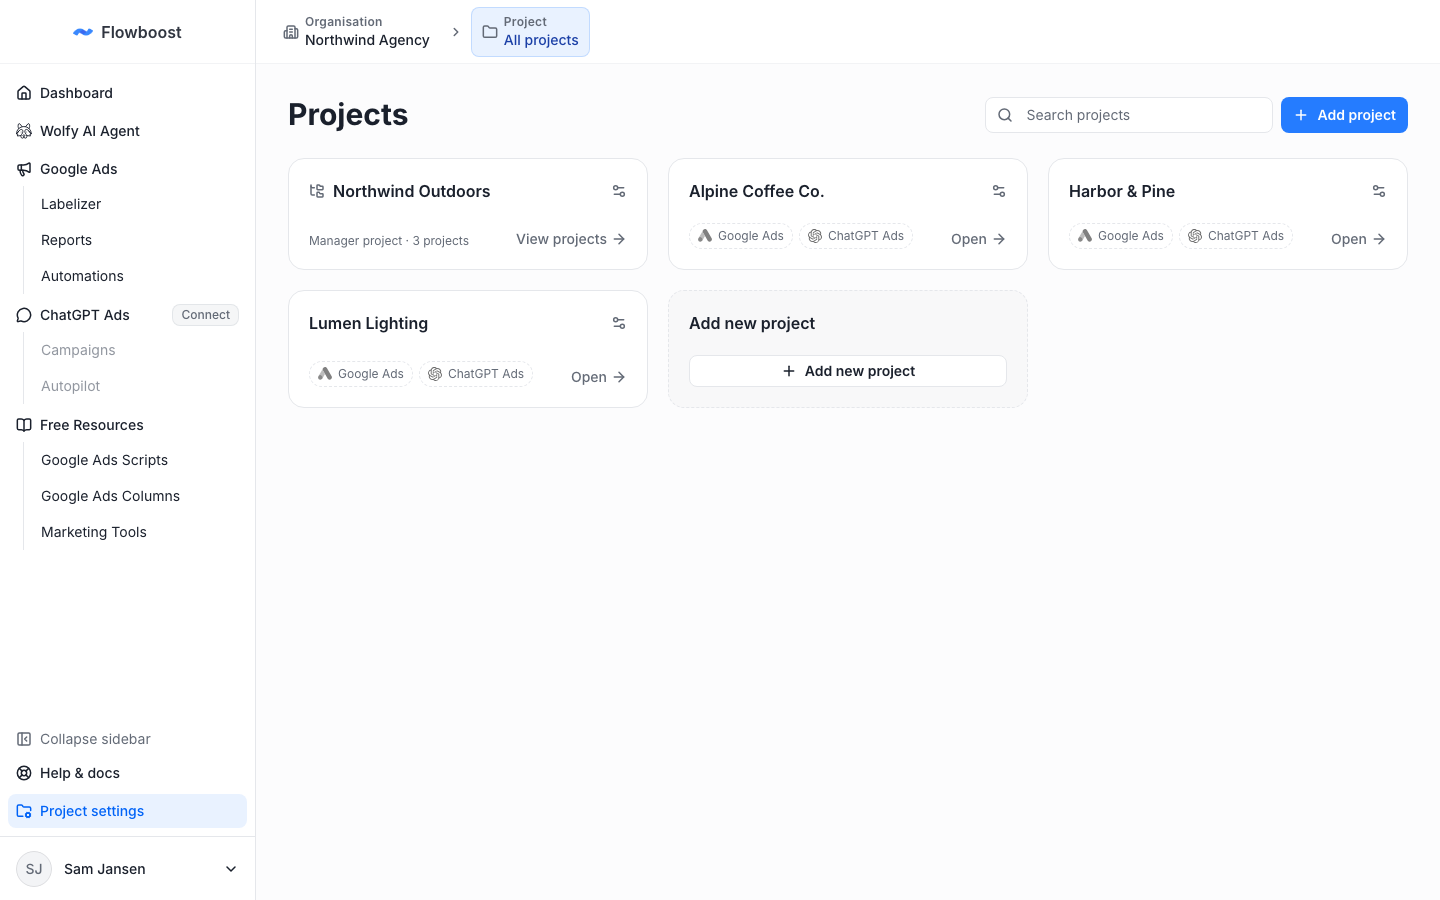Image resolution: width=1440 pixels, height=900 pixels.
Task: Click Open on Alpine Coffee Co. card
Action: coord(978,239)
